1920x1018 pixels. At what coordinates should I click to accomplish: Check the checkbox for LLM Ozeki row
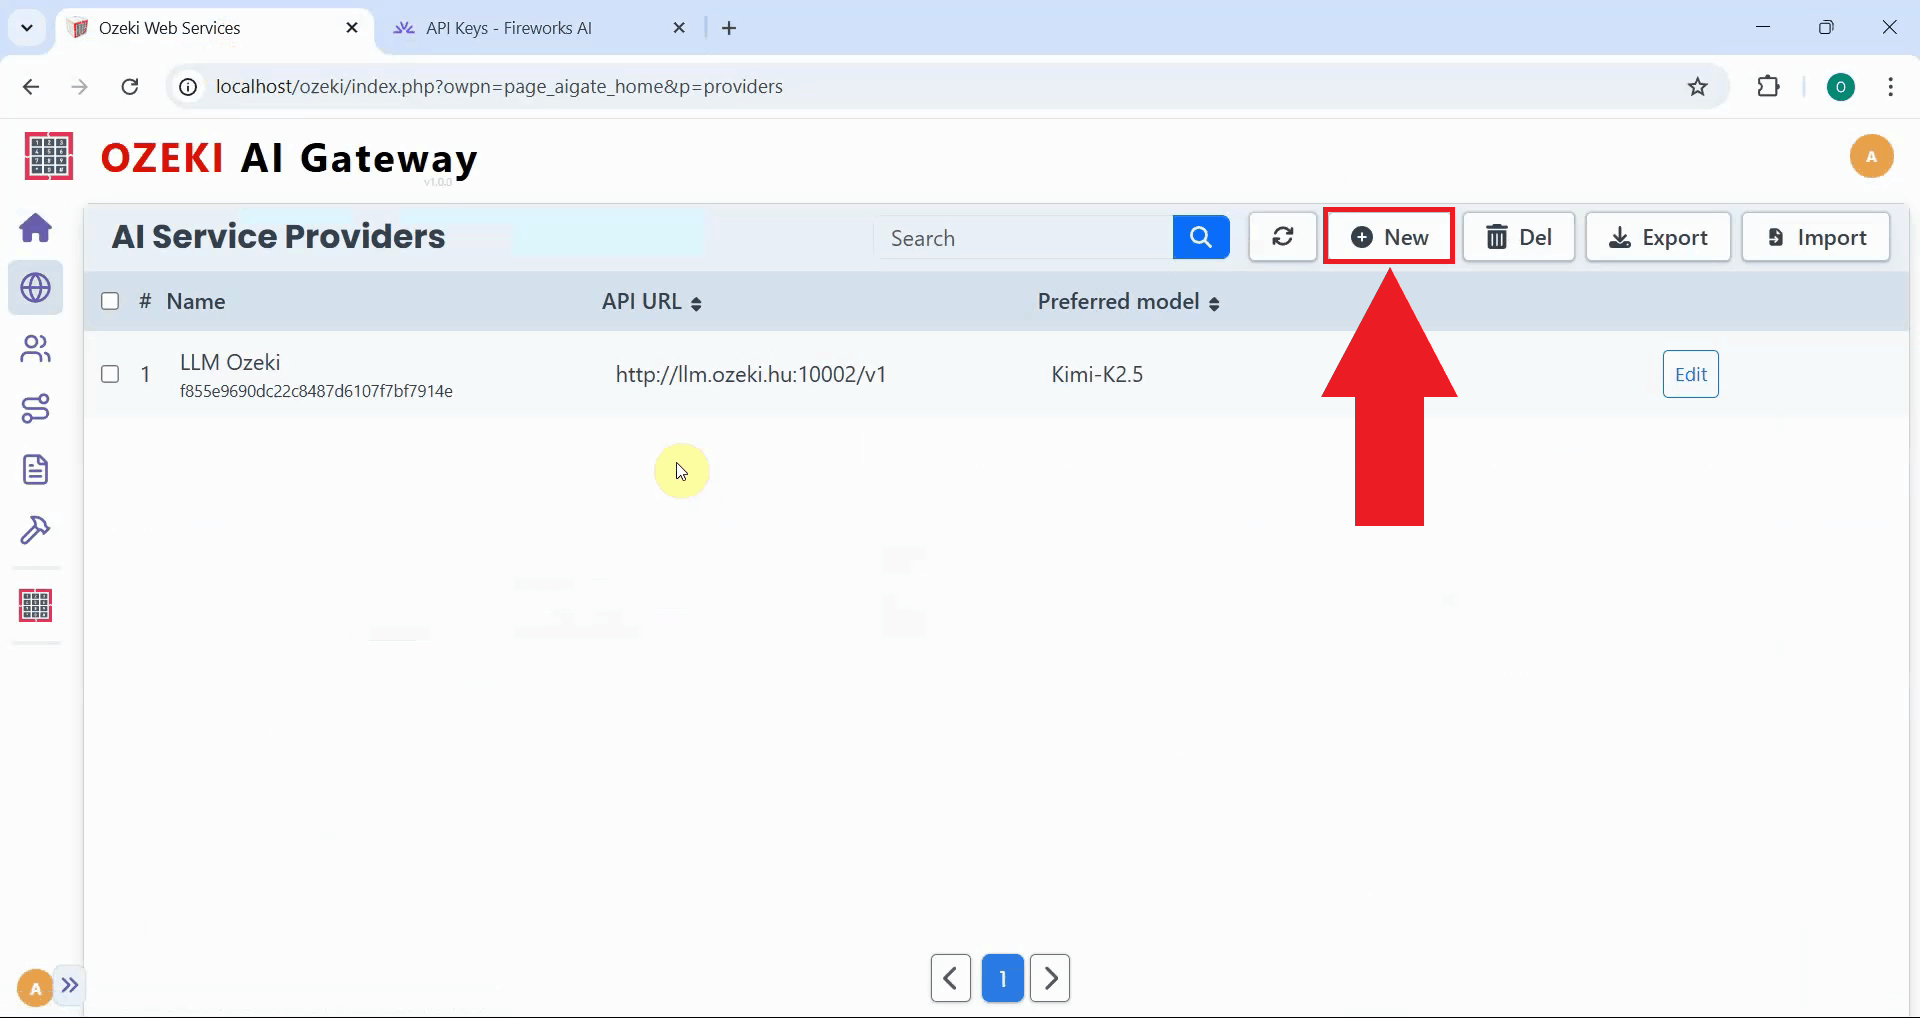click(110, 374)
